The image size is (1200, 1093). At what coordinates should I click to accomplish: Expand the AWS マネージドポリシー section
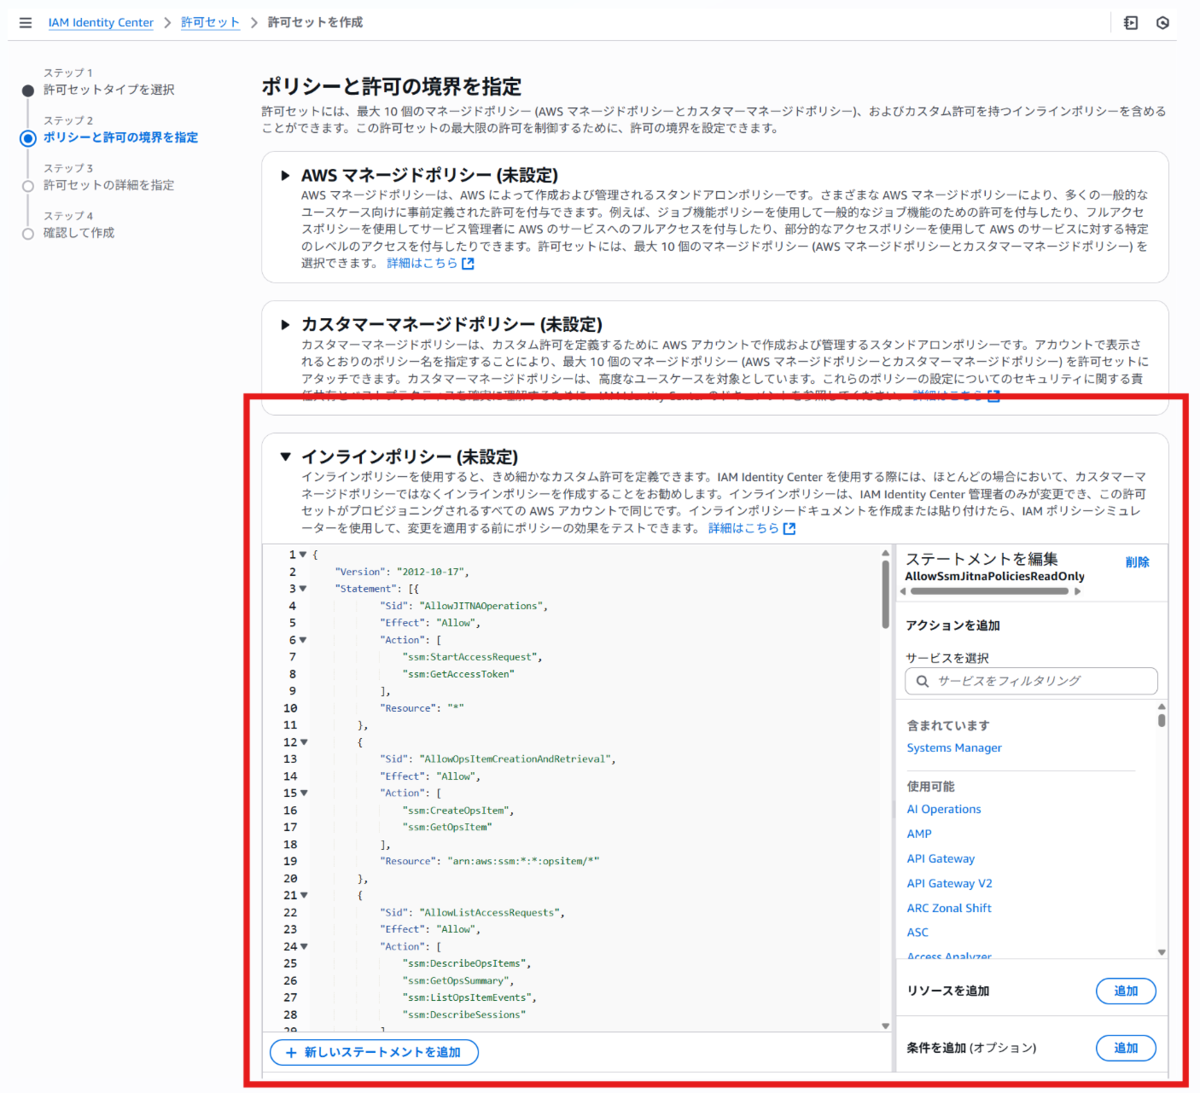pos(285,175)
